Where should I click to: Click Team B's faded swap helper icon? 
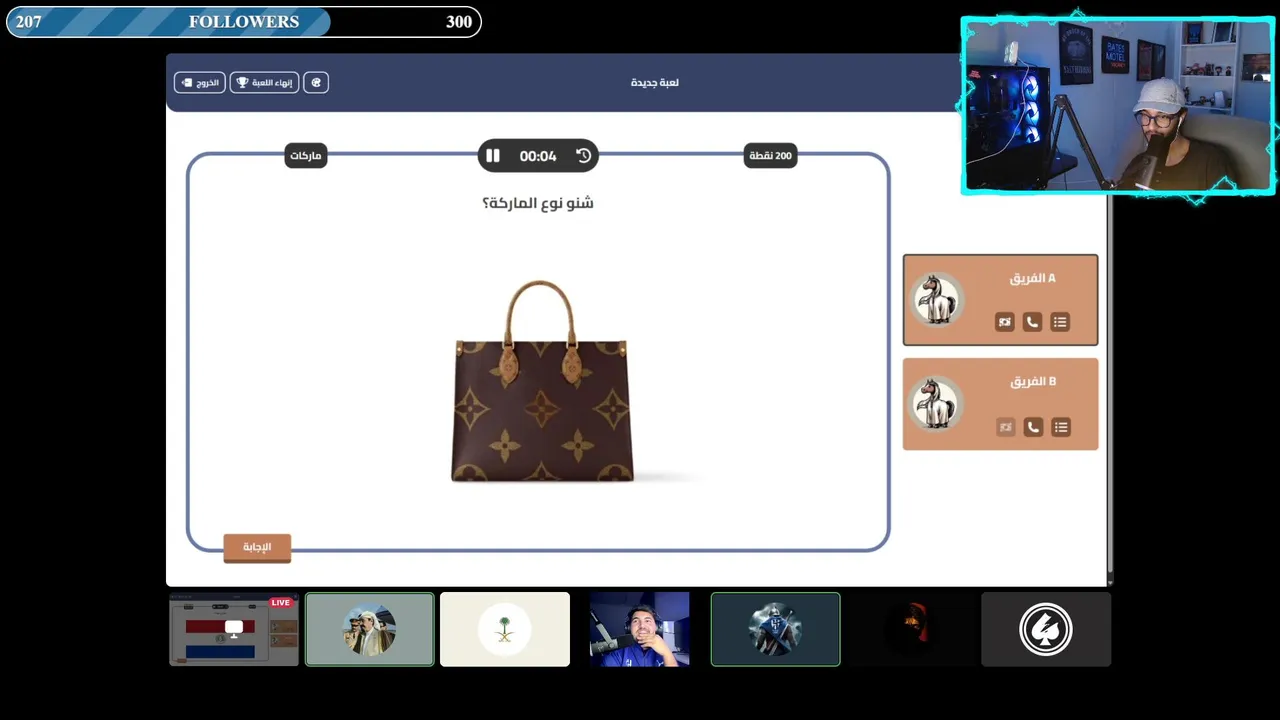pyautogui.click(x=1005, y=427)
